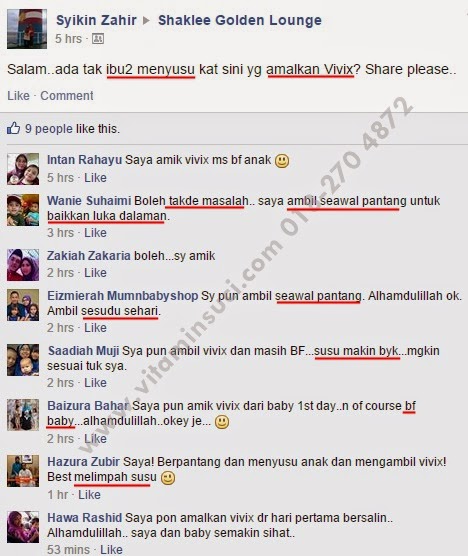Screen dimensions: 468x556
Task: Open Hawa Rashid's avatar photo
Action: click(x=23, y=527)
